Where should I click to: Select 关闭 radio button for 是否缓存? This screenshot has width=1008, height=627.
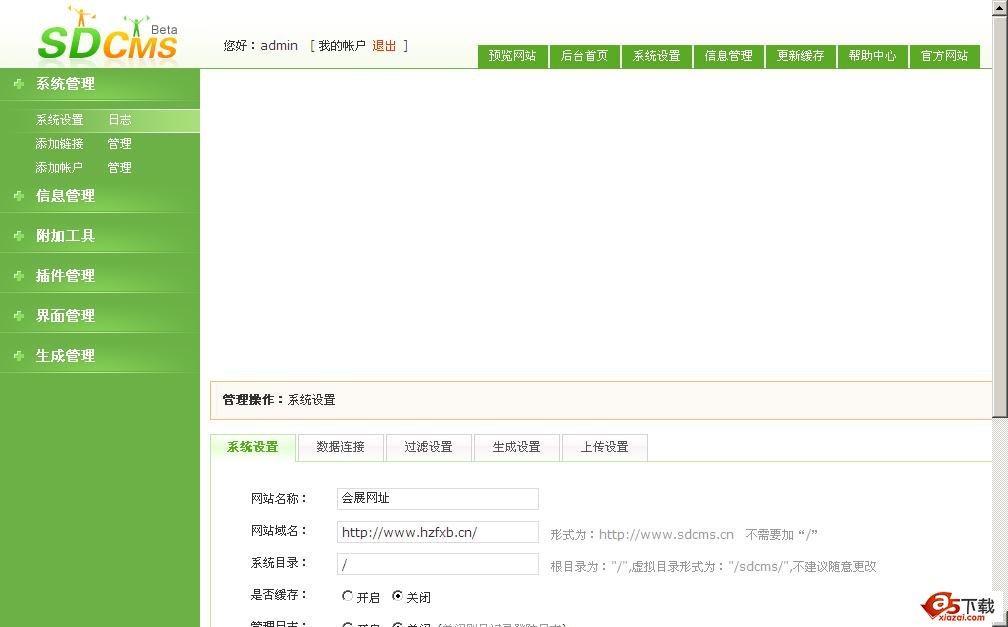pyautogui.click(x=398, y=596)
